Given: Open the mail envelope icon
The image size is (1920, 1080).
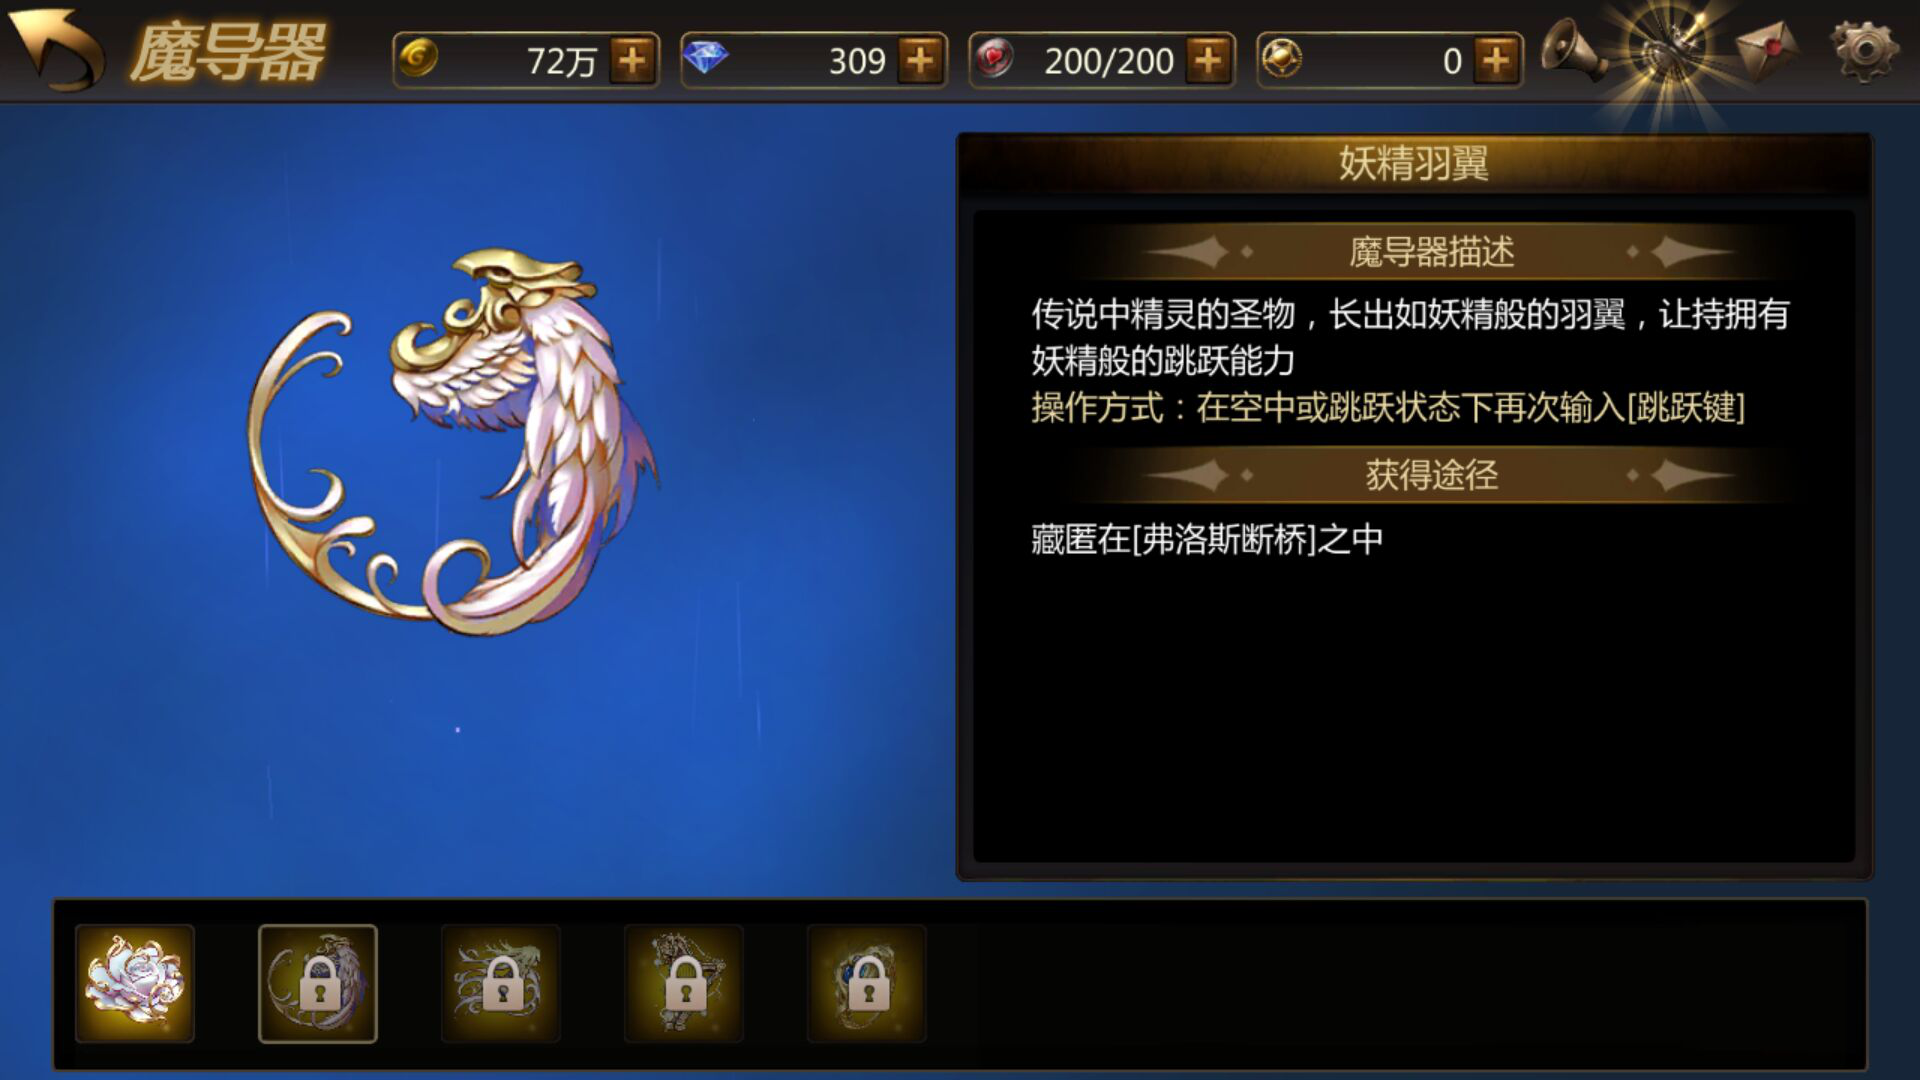Looking at the screenshot, I should [x=1766, y=50].
